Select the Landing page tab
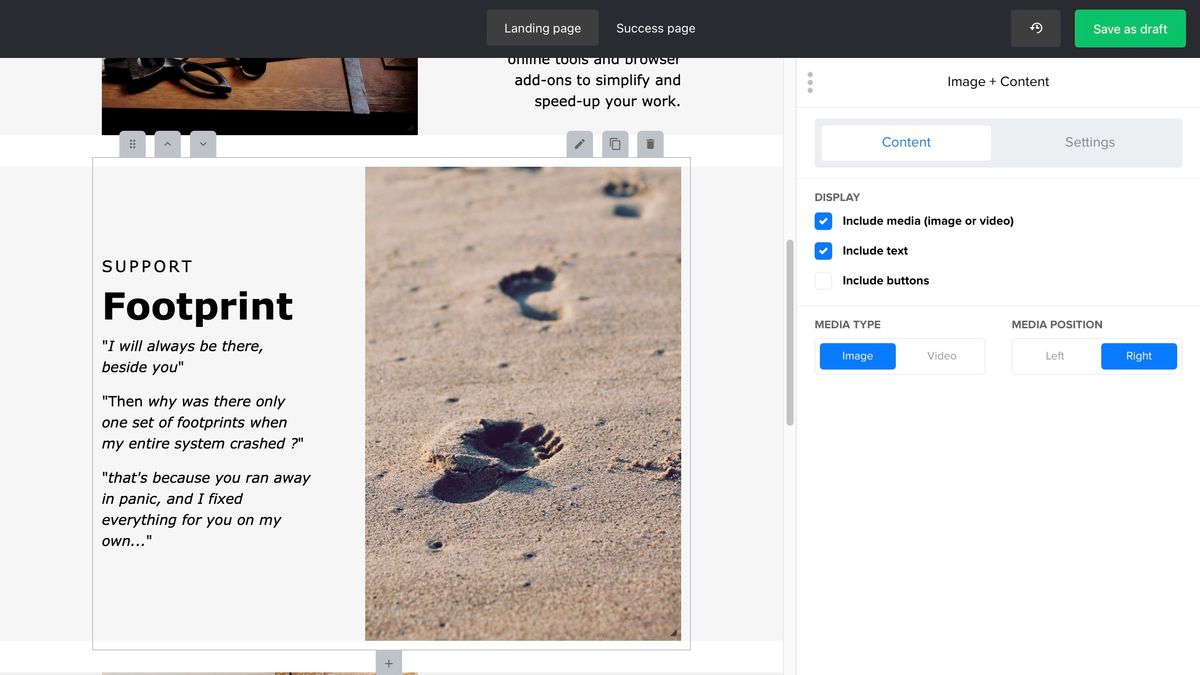 542,28
